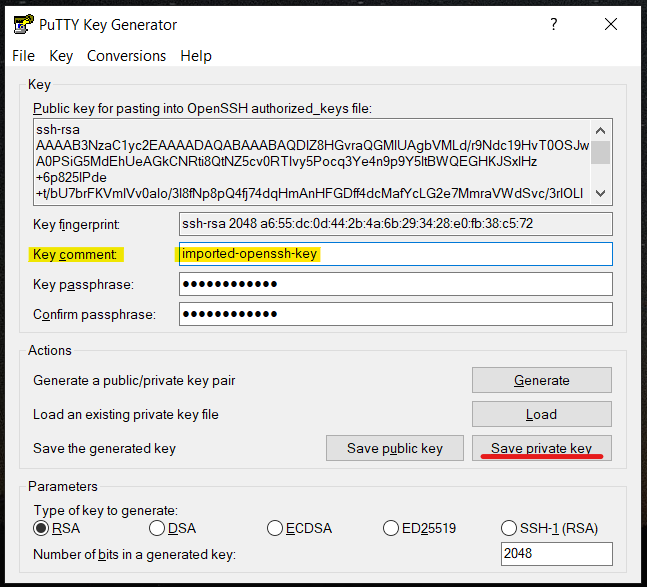Choose the ECDSA key type option

[275, 528]
